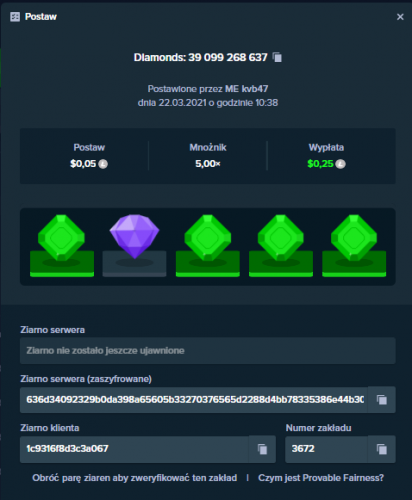Click the date text 'dnia 22.03.2021 o godzinie 10:38'
Screen dimensions: 412x500
point(208,103)
